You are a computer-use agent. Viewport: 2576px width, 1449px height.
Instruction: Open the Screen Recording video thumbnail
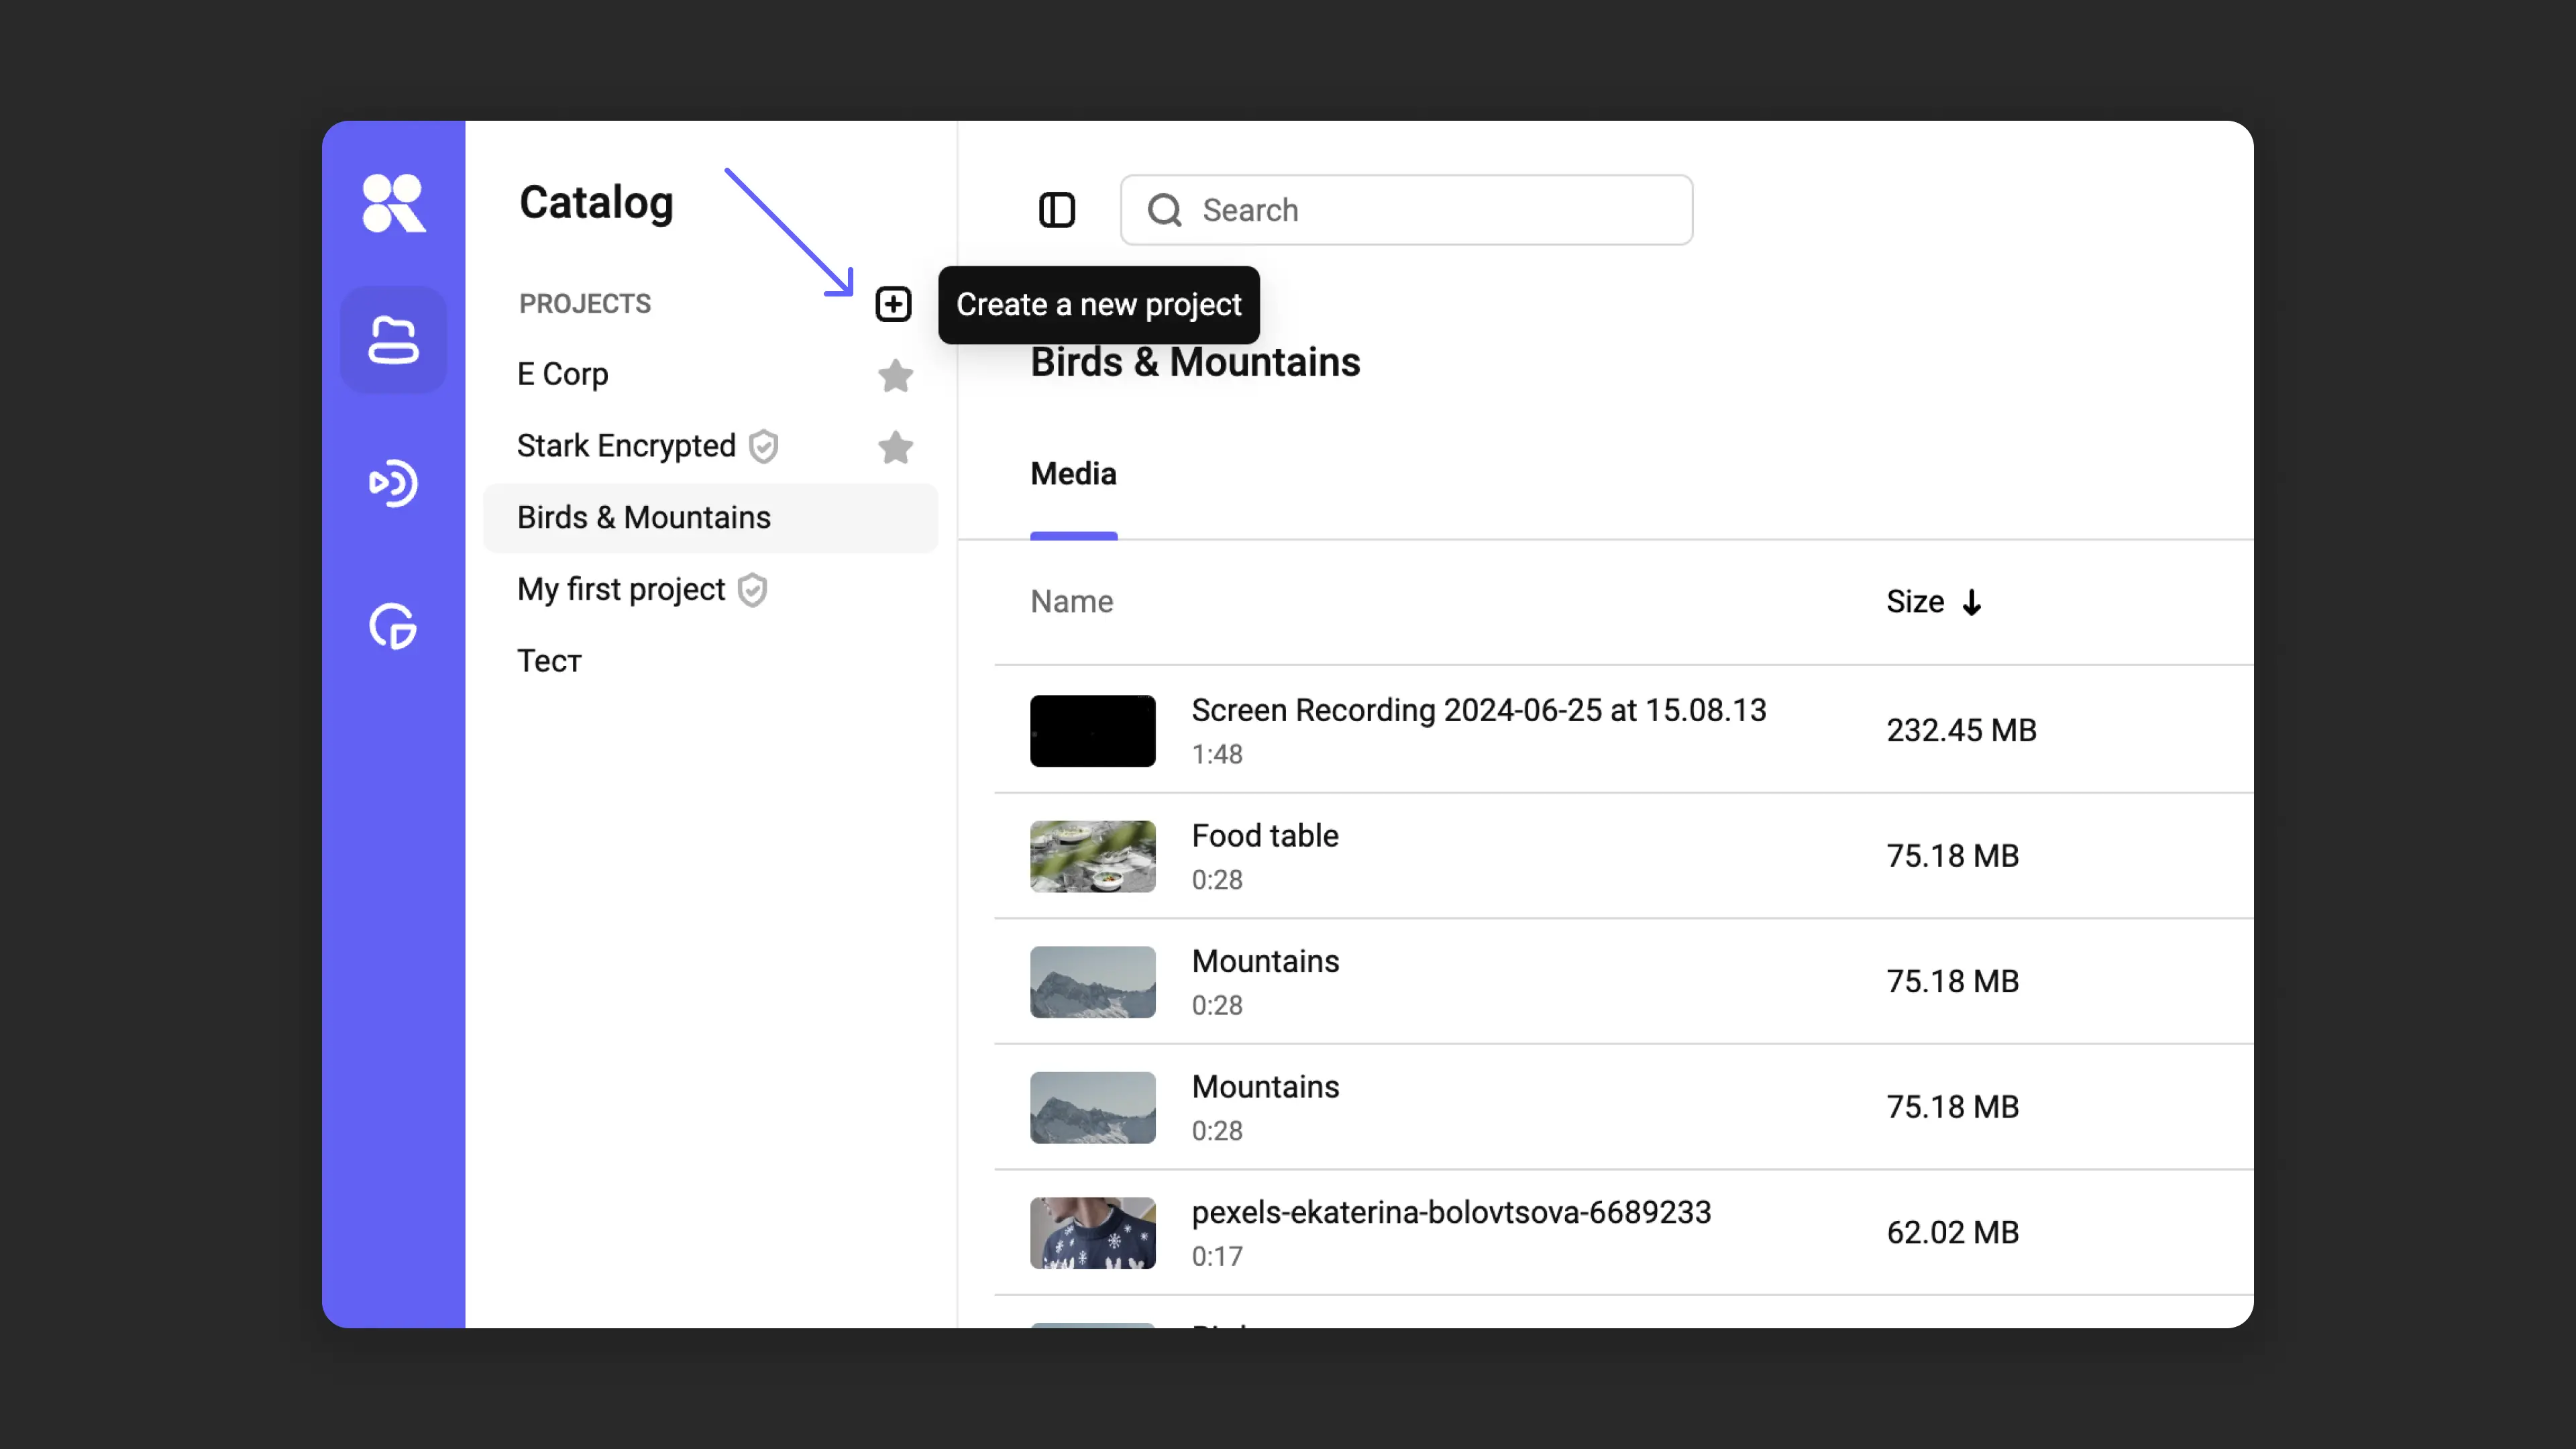coord(1093,731)
